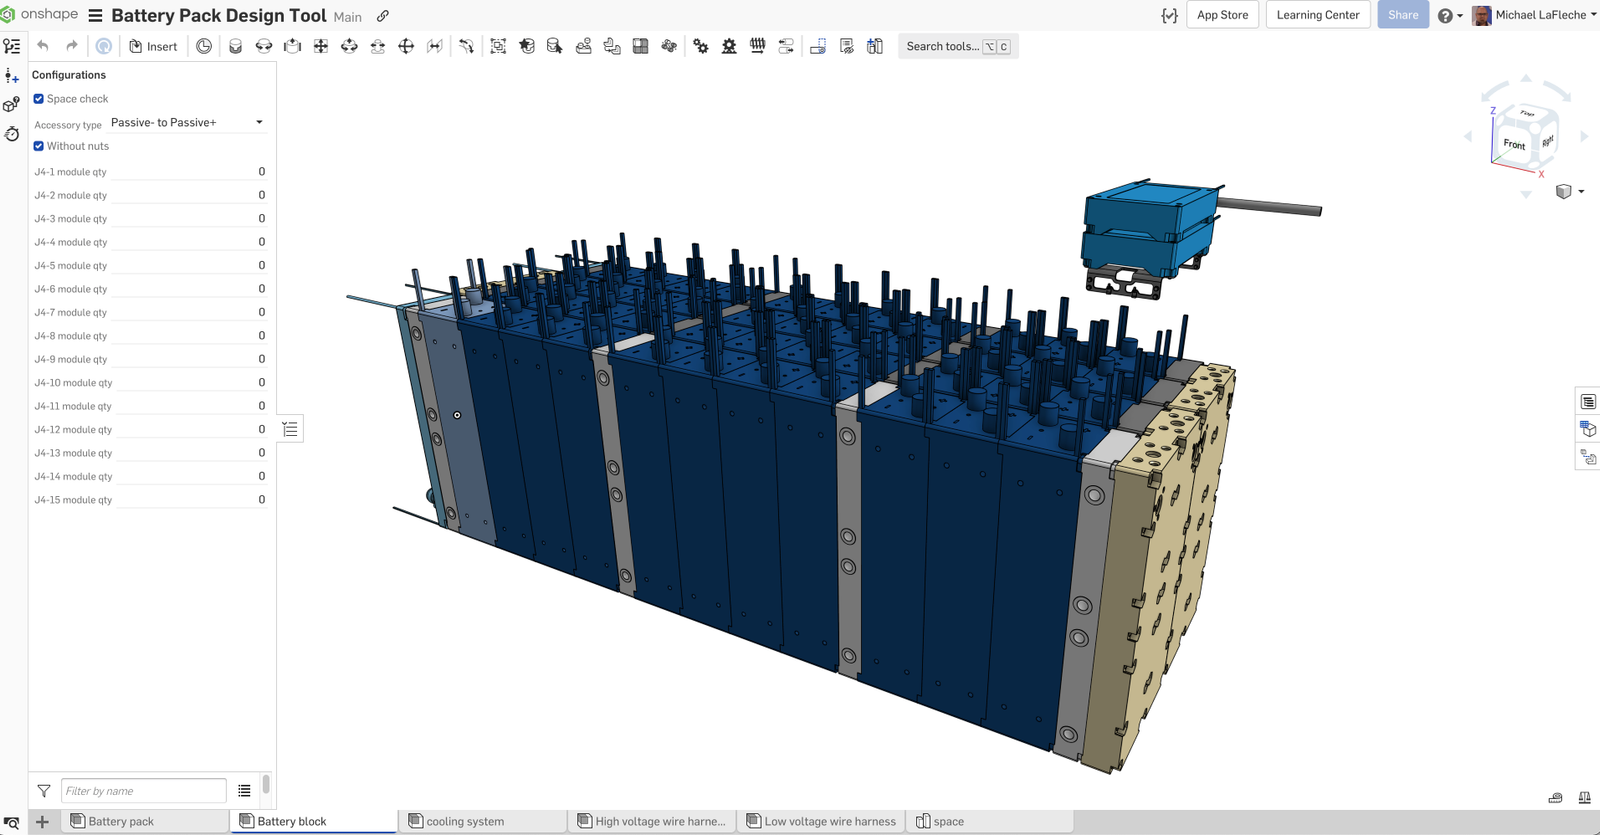Click the Insert parts and assemblies button
1600x835 pixels.
[x=153, y=46]
